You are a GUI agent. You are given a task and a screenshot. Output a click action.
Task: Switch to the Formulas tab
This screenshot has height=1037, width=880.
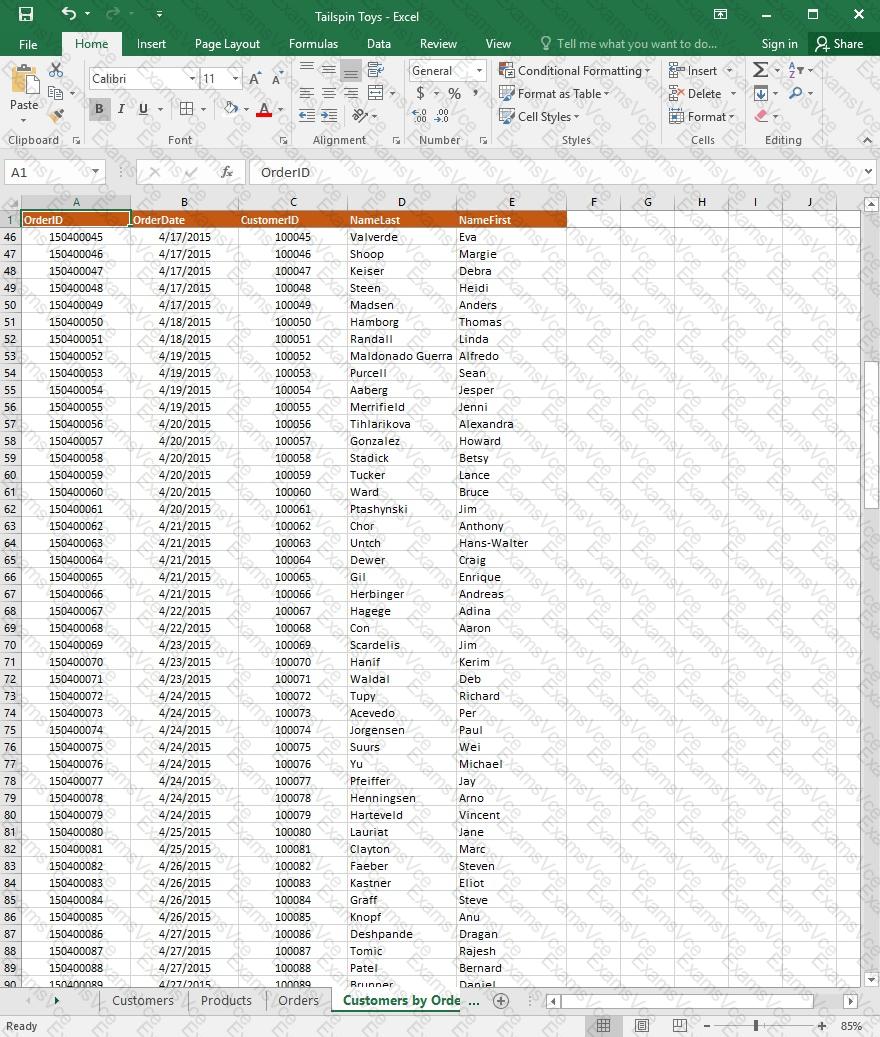[x=313, y=44]
